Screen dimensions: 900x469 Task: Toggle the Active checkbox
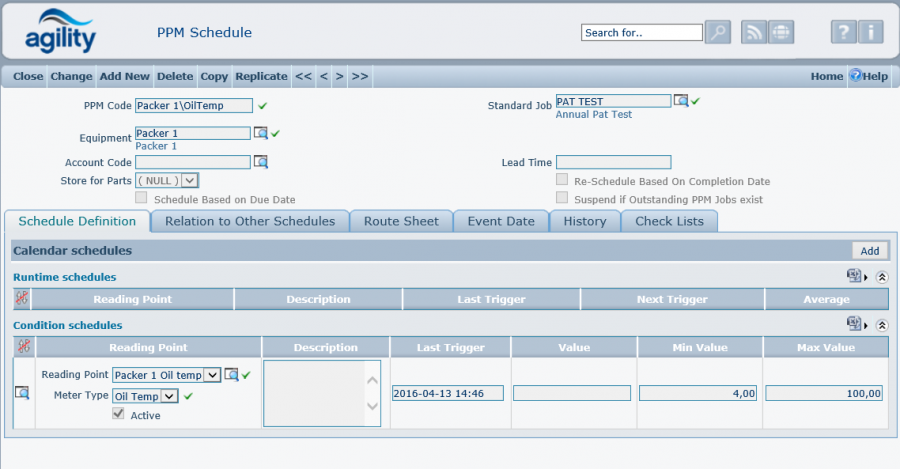120,415
